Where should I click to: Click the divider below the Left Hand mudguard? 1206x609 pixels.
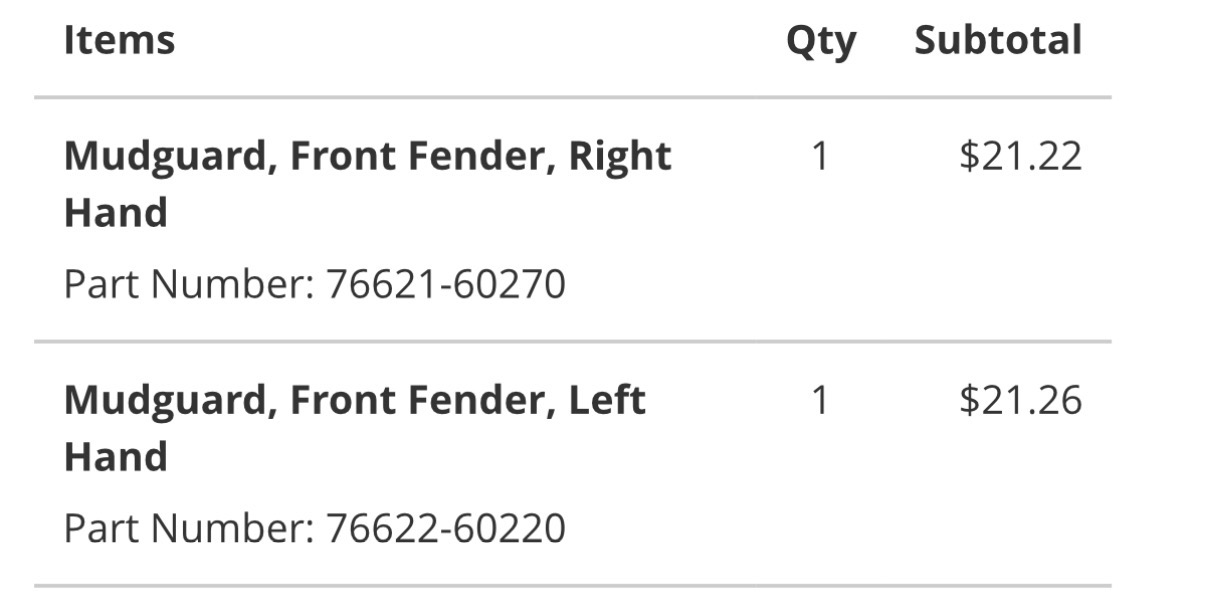[x=572, y=585]
